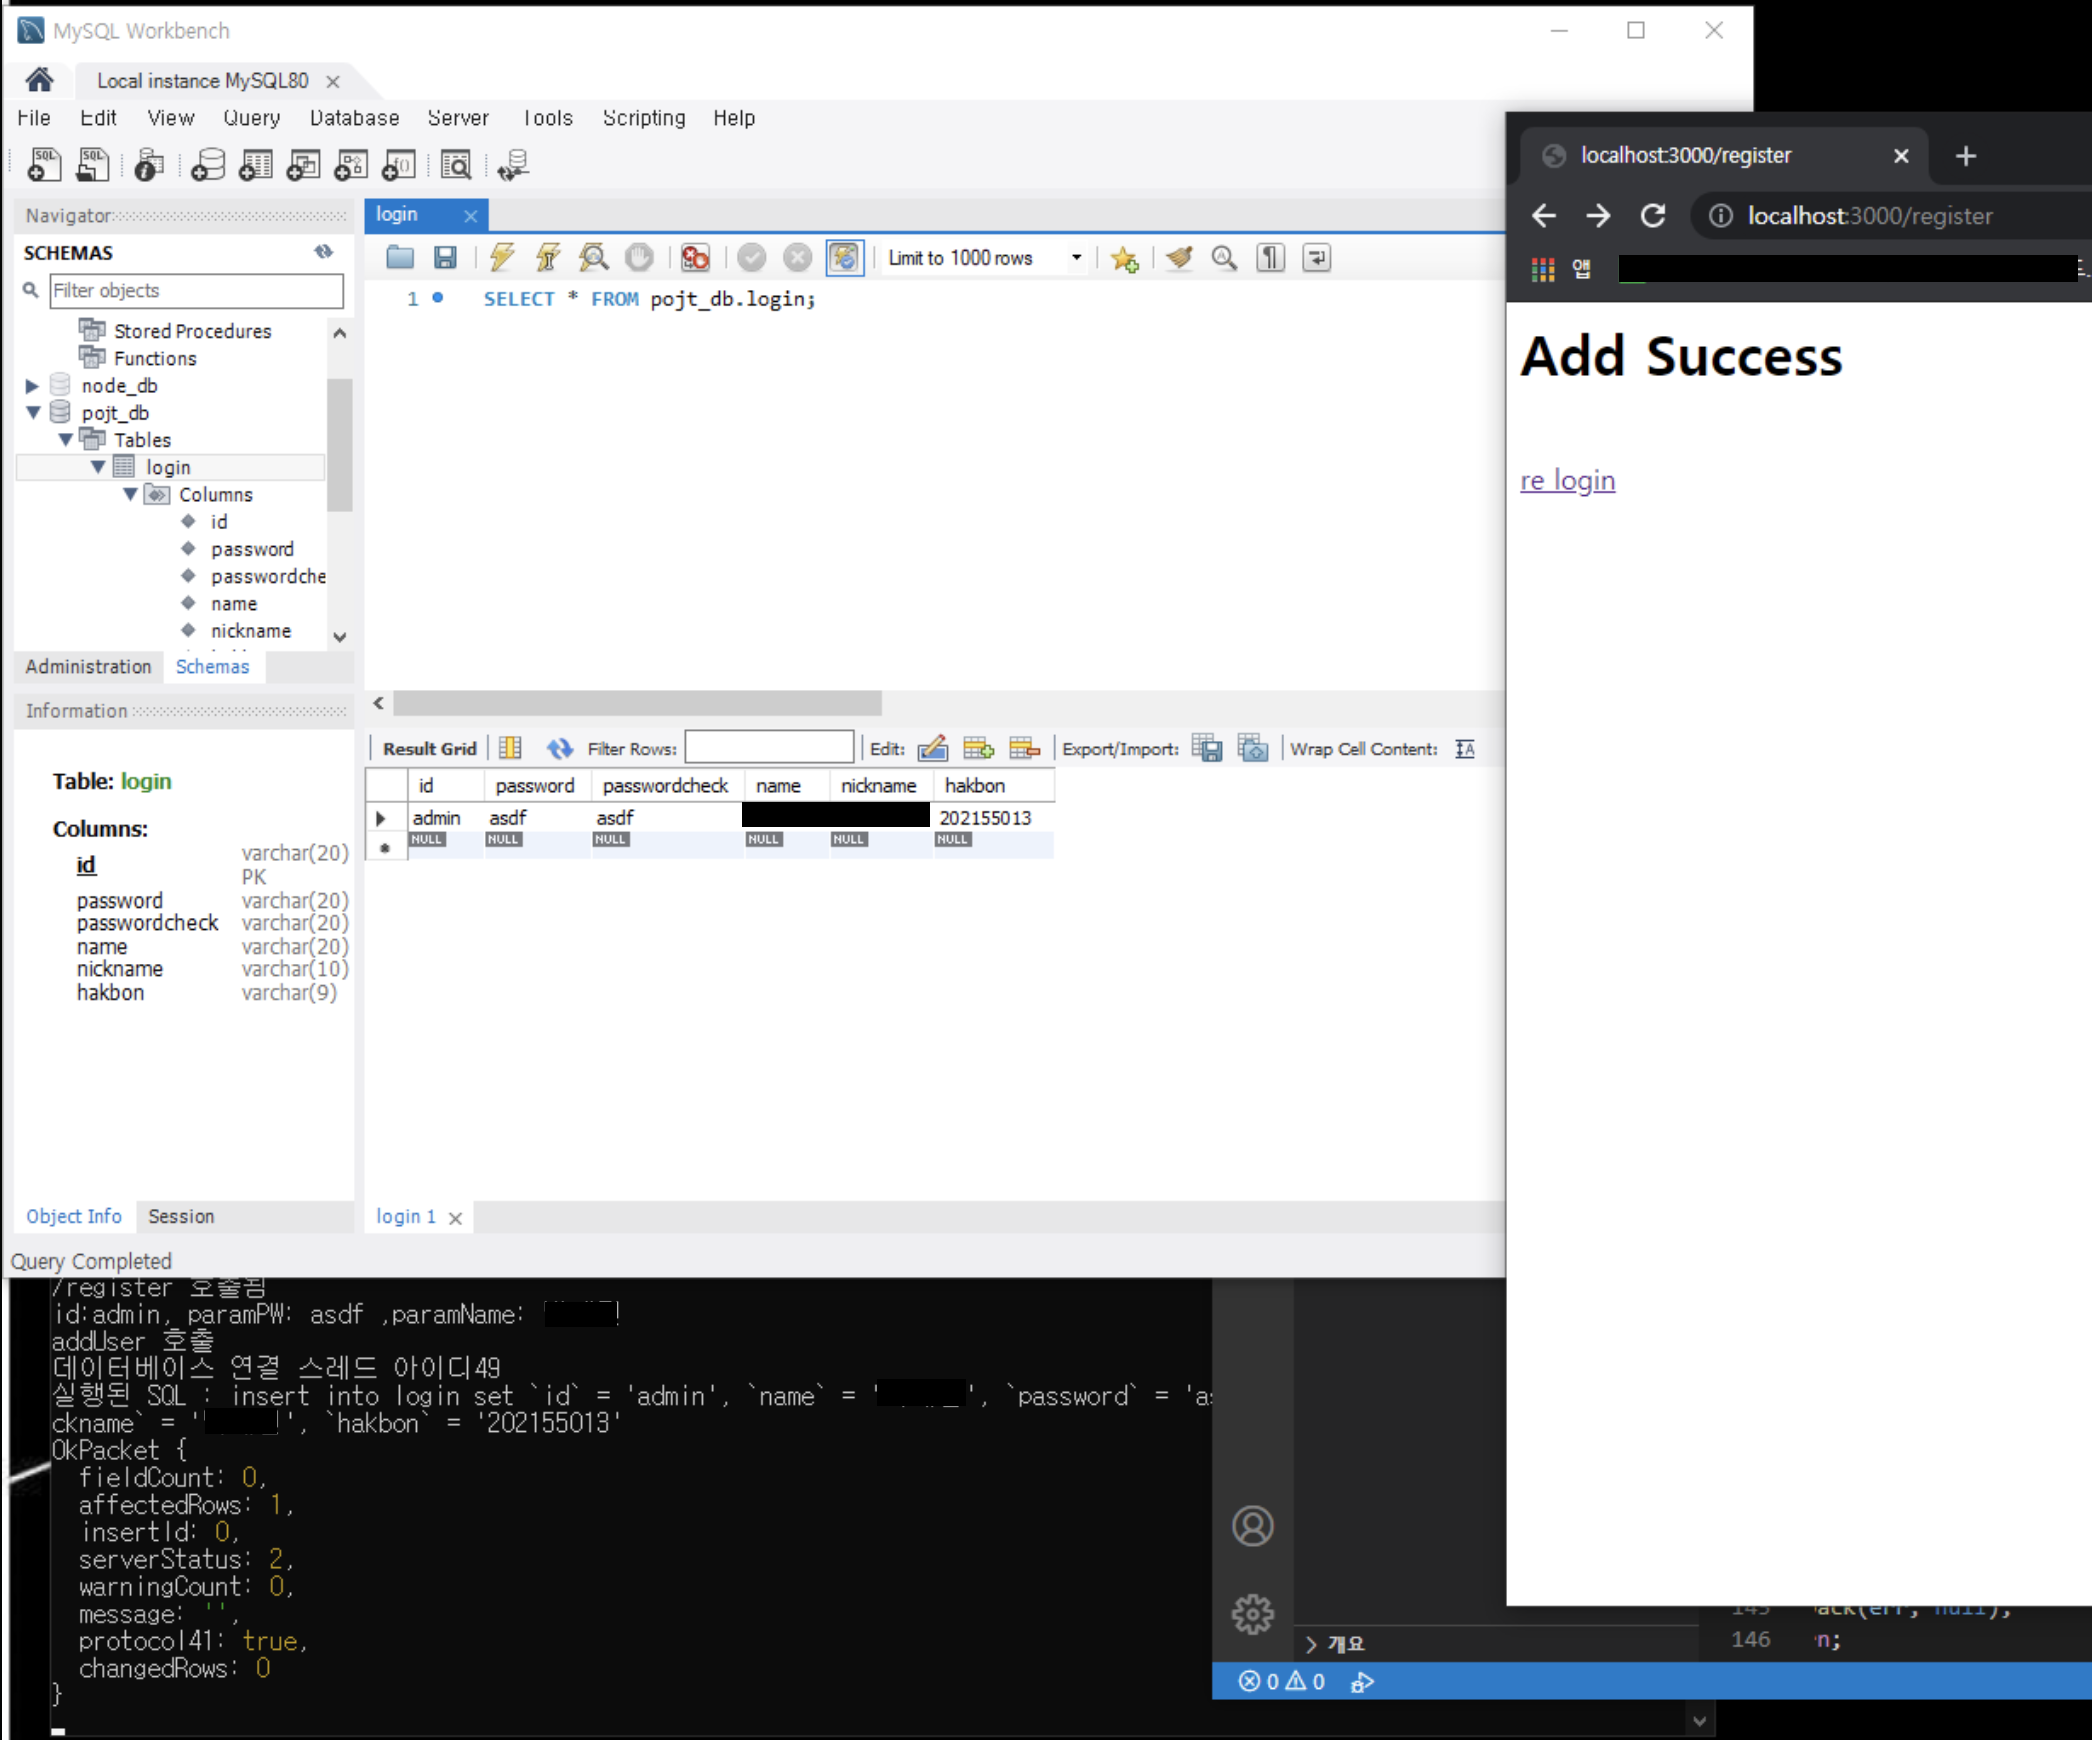The height and width of the screenshot is (1740, 2092).
Task: Toggle invisible characters pilcrow icon
Action: [1270, 257]
